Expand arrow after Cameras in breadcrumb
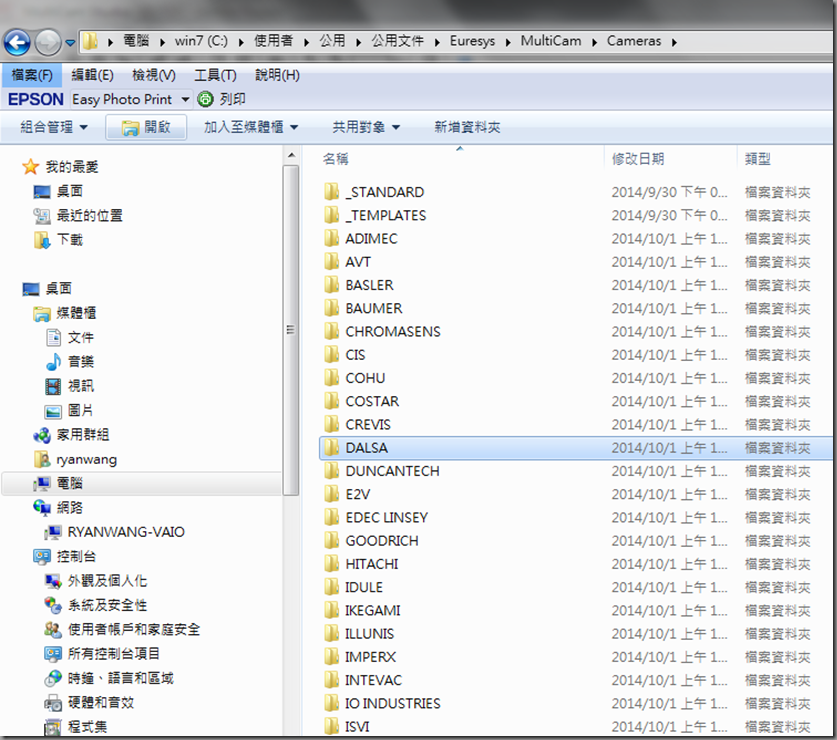 [x=674, y=42]
